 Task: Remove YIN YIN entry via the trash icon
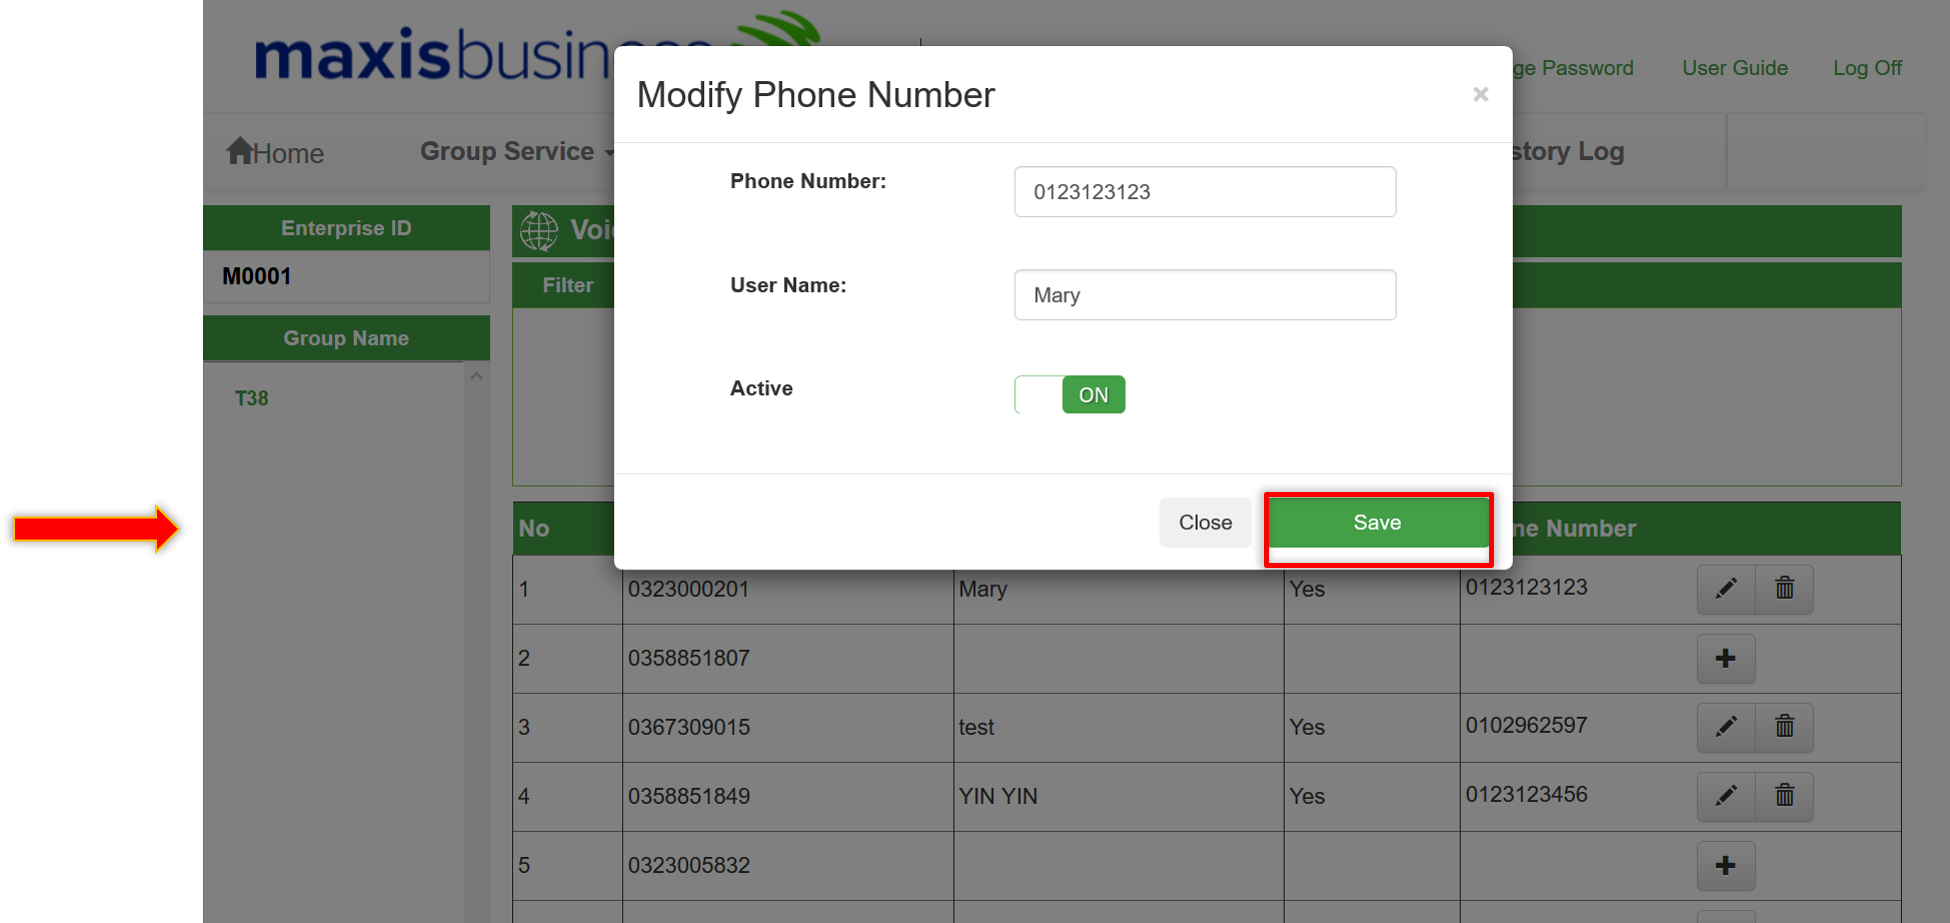click(x=1784, y=796)
